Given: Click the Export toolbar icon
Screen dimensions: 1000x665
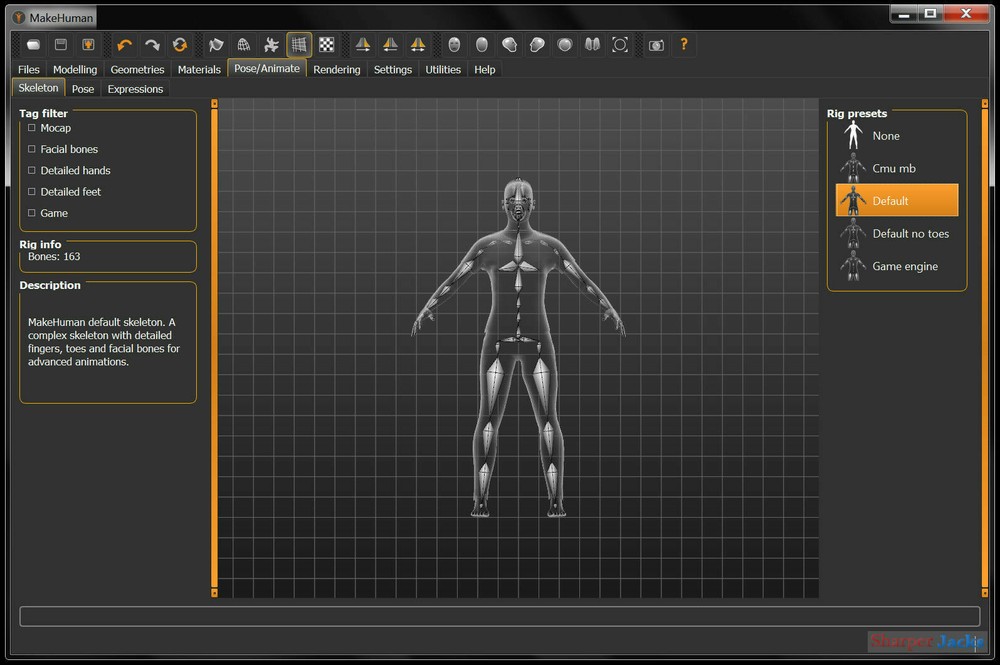Looking at the screenshot, I should pos(88,45).
